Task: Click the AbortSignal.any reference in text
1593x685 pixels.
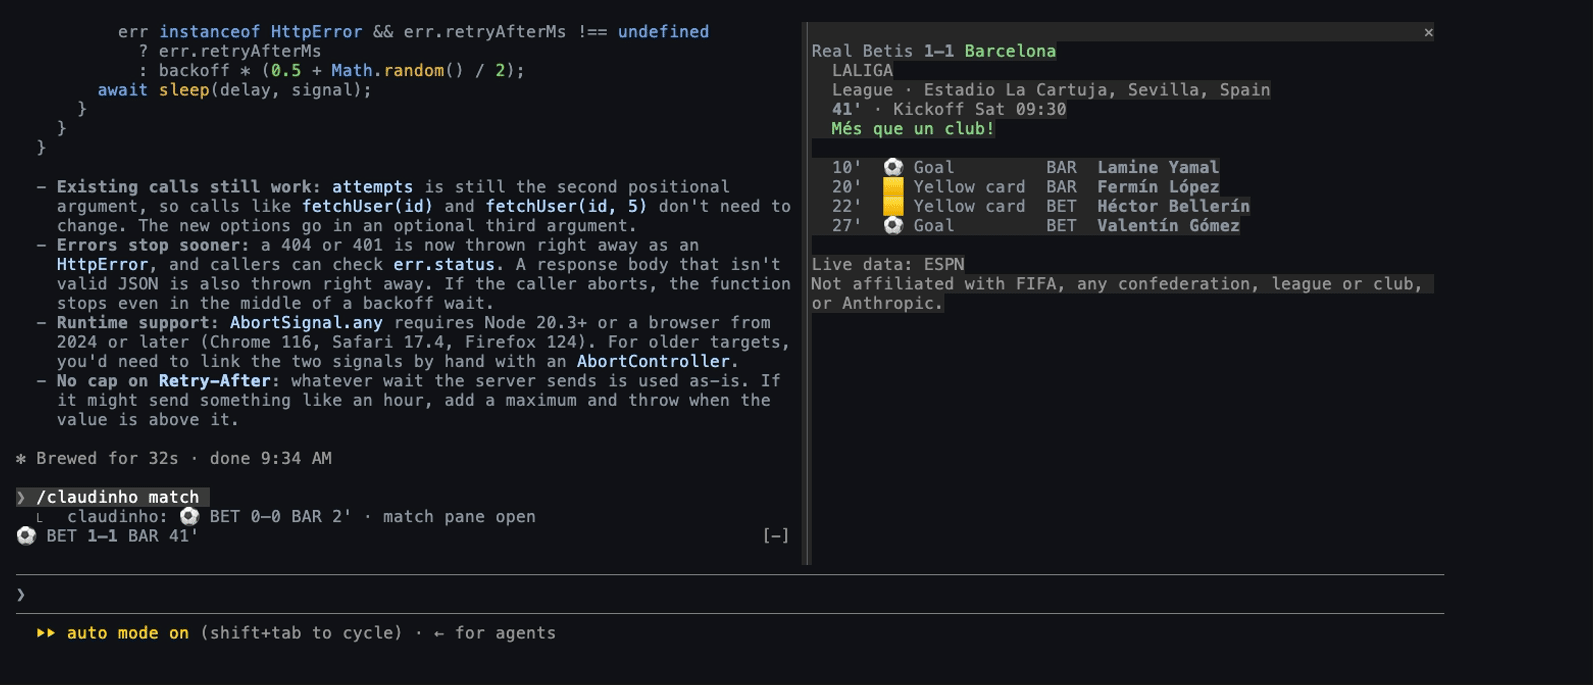Action: (306, 323)
